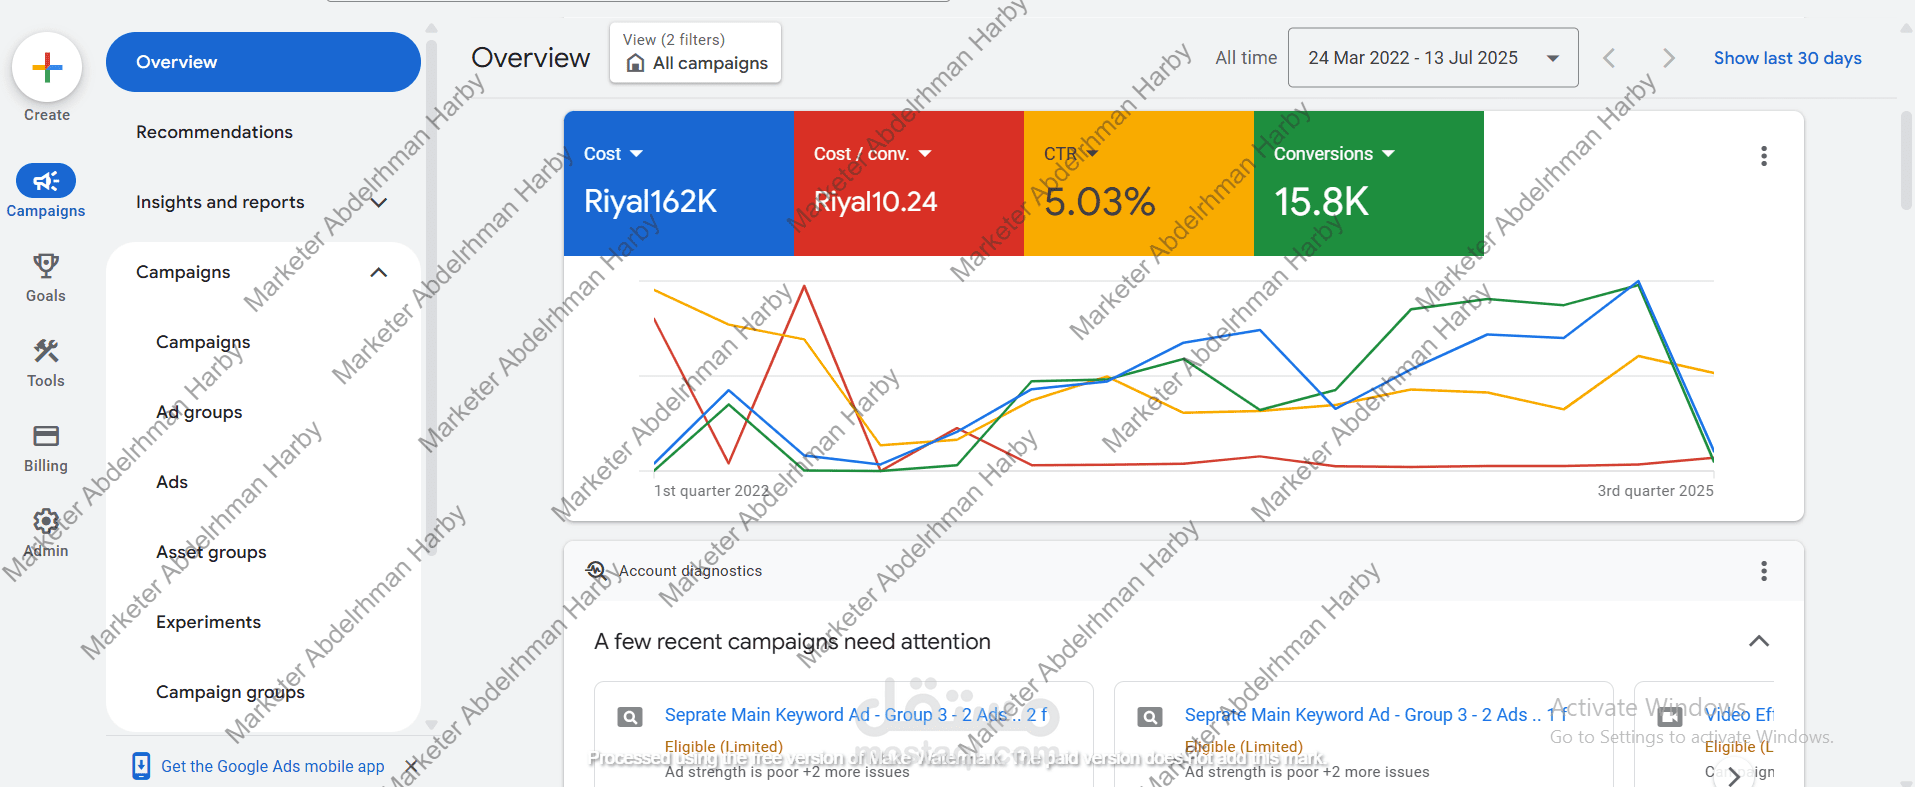The width and height of the screenshot is (1915, 787).
Task: Open Recommendations in the side menu
Action: point(214,132)
